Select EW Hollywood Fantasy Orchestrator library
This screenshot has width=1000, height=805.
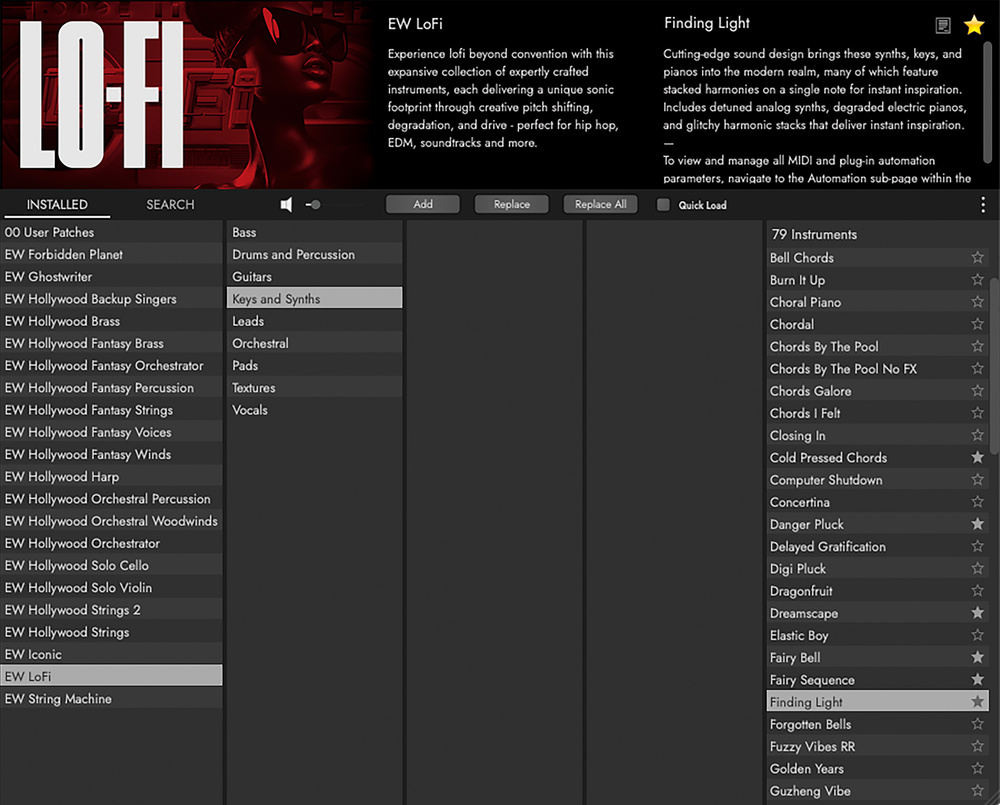(x=112, y=366)
